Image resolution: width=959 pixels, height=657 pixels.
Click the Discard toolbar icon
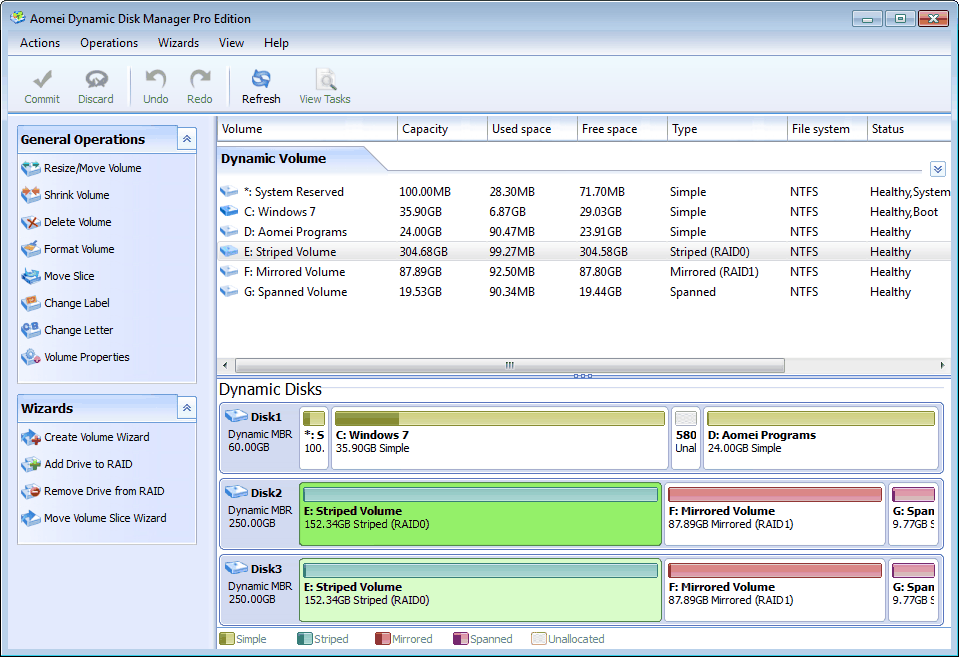(x=96, y=80)
